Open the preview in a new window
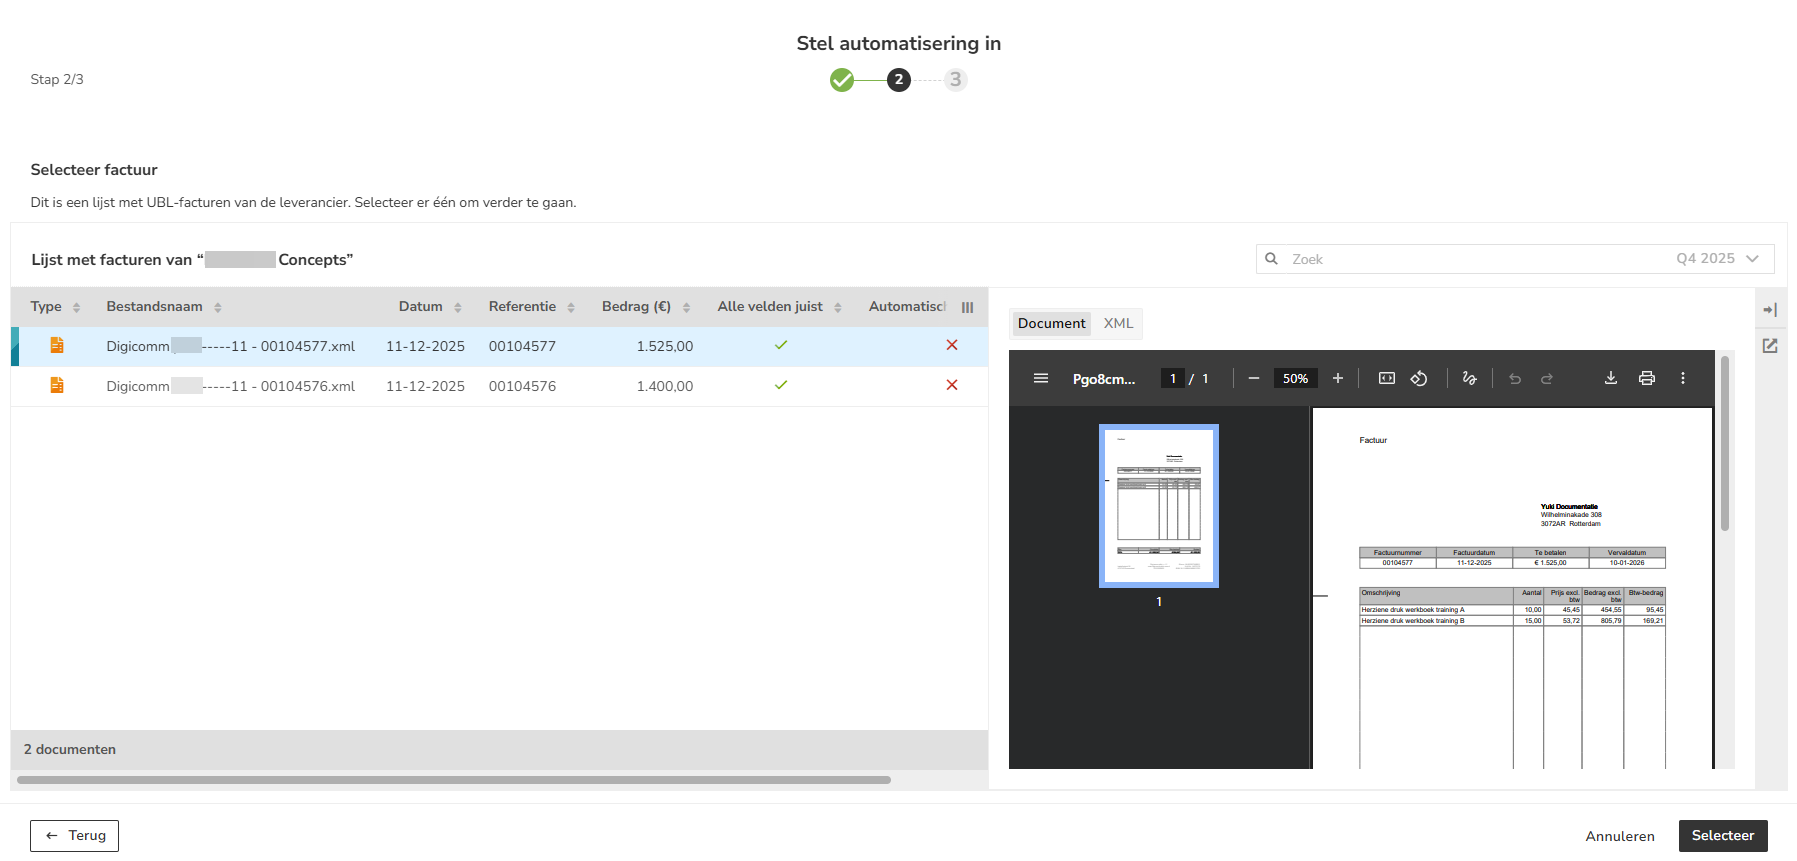 pos(1770,345)
